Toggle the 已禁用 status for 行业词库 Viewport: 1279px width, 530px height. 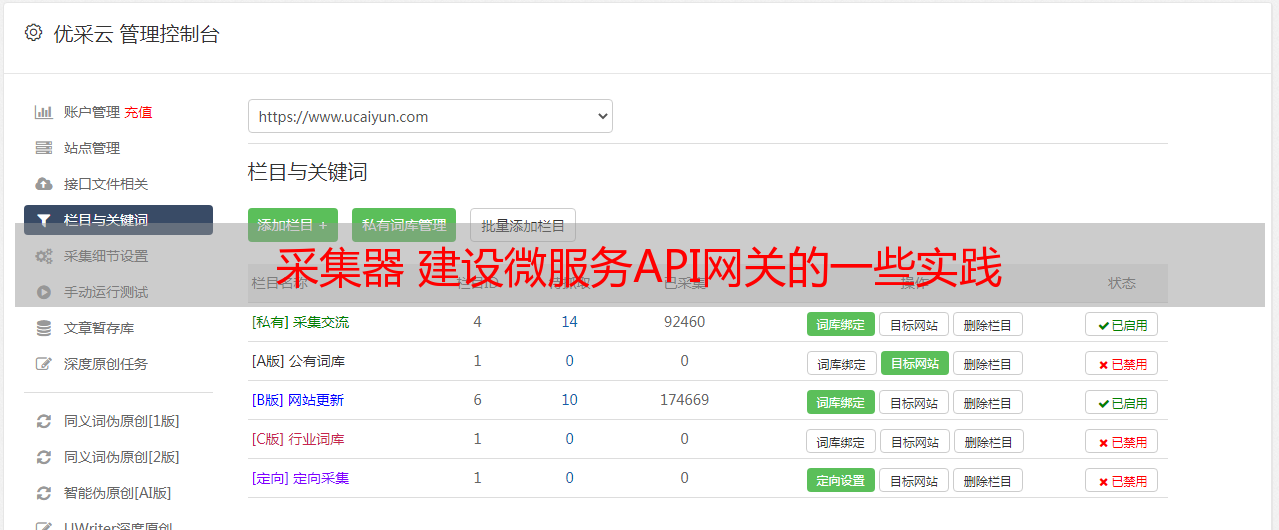pos(1122,441)
